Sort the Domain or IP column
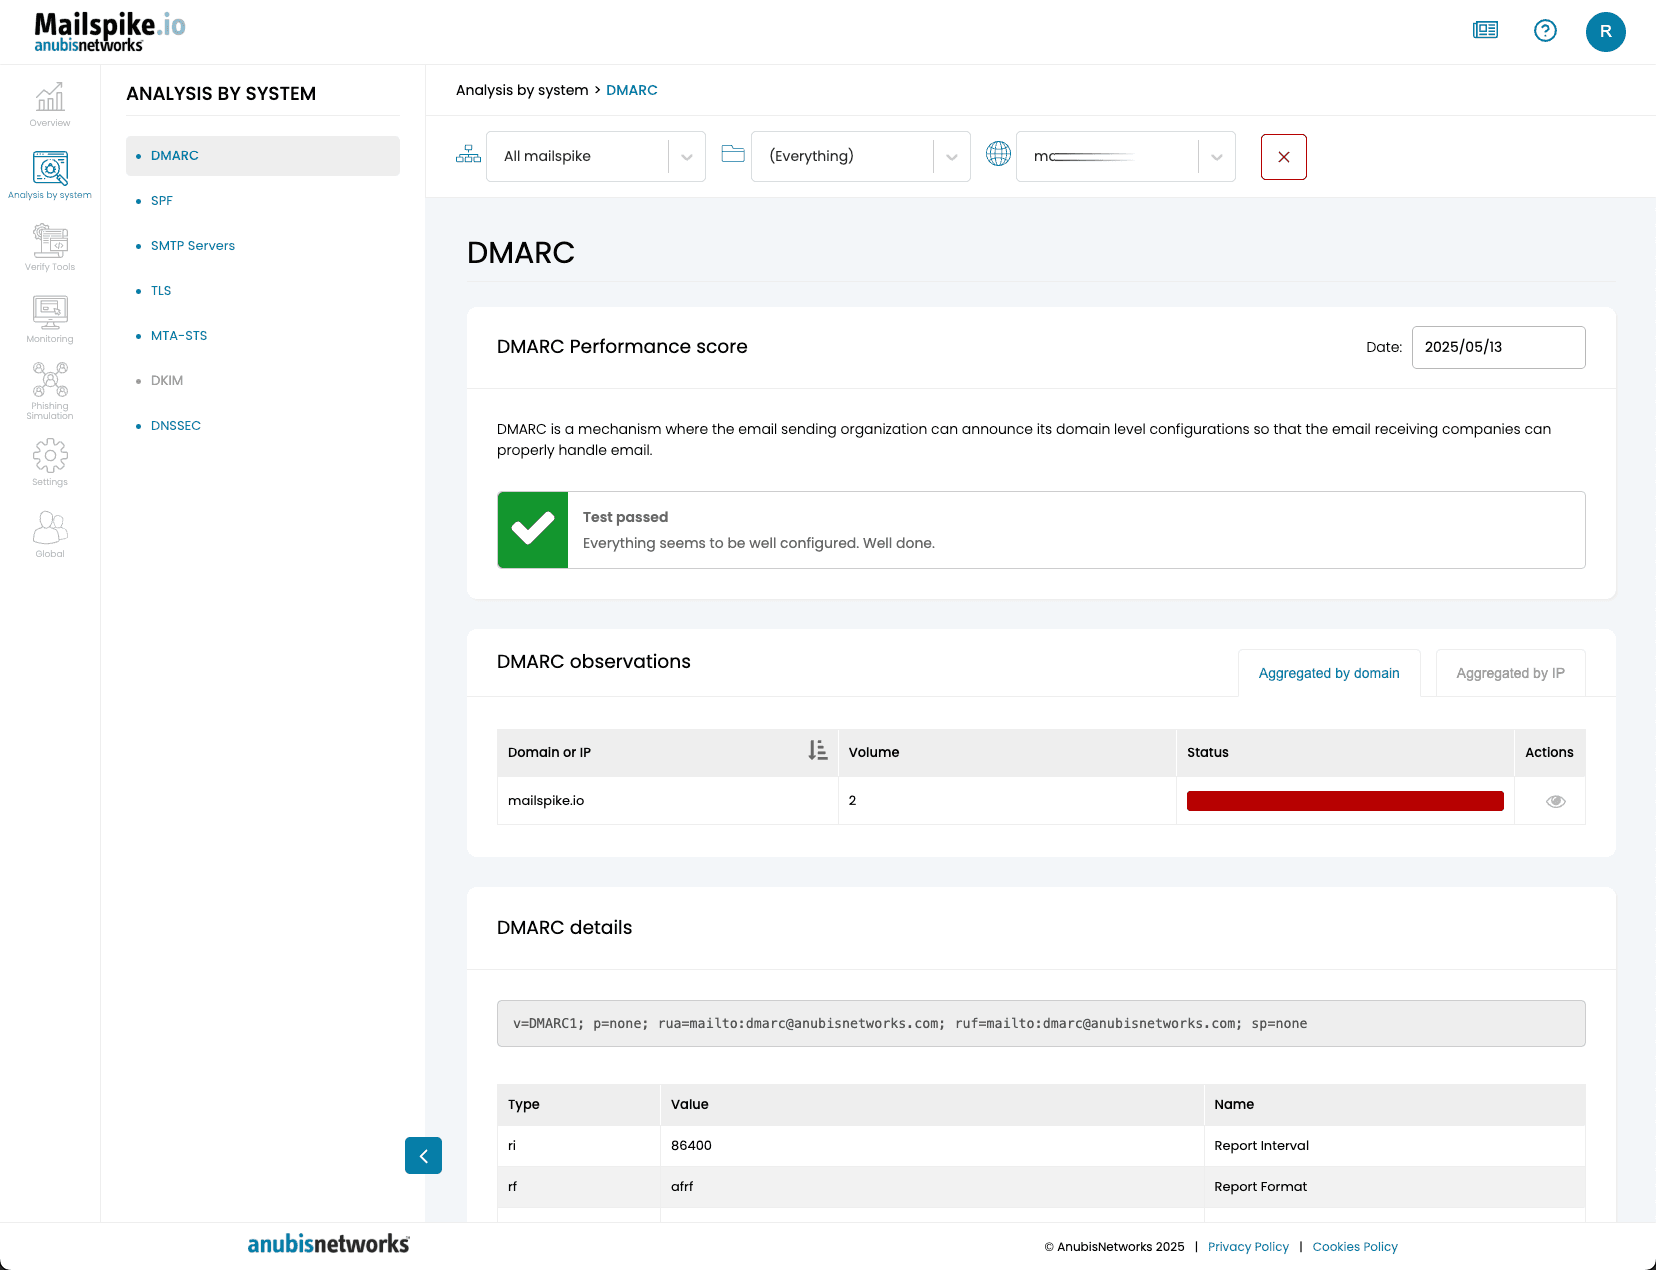The image size is (1656, 1270). pyautogui.click(x=818, y=751)
